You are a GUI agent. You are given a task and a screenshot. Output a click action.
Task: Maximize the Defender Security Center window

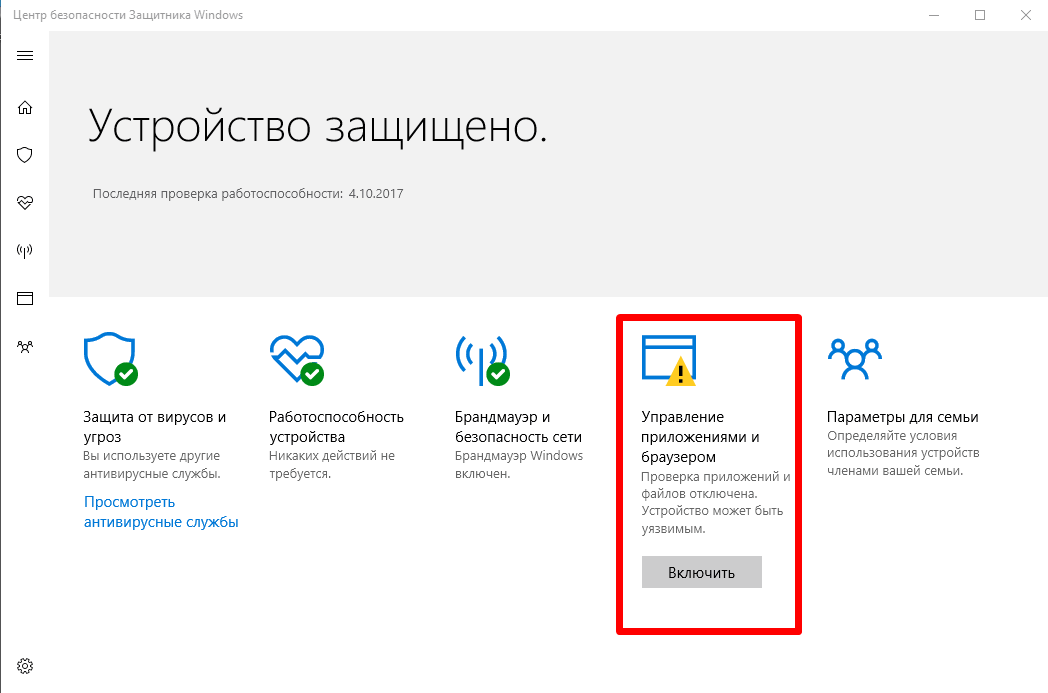[980, 15]
